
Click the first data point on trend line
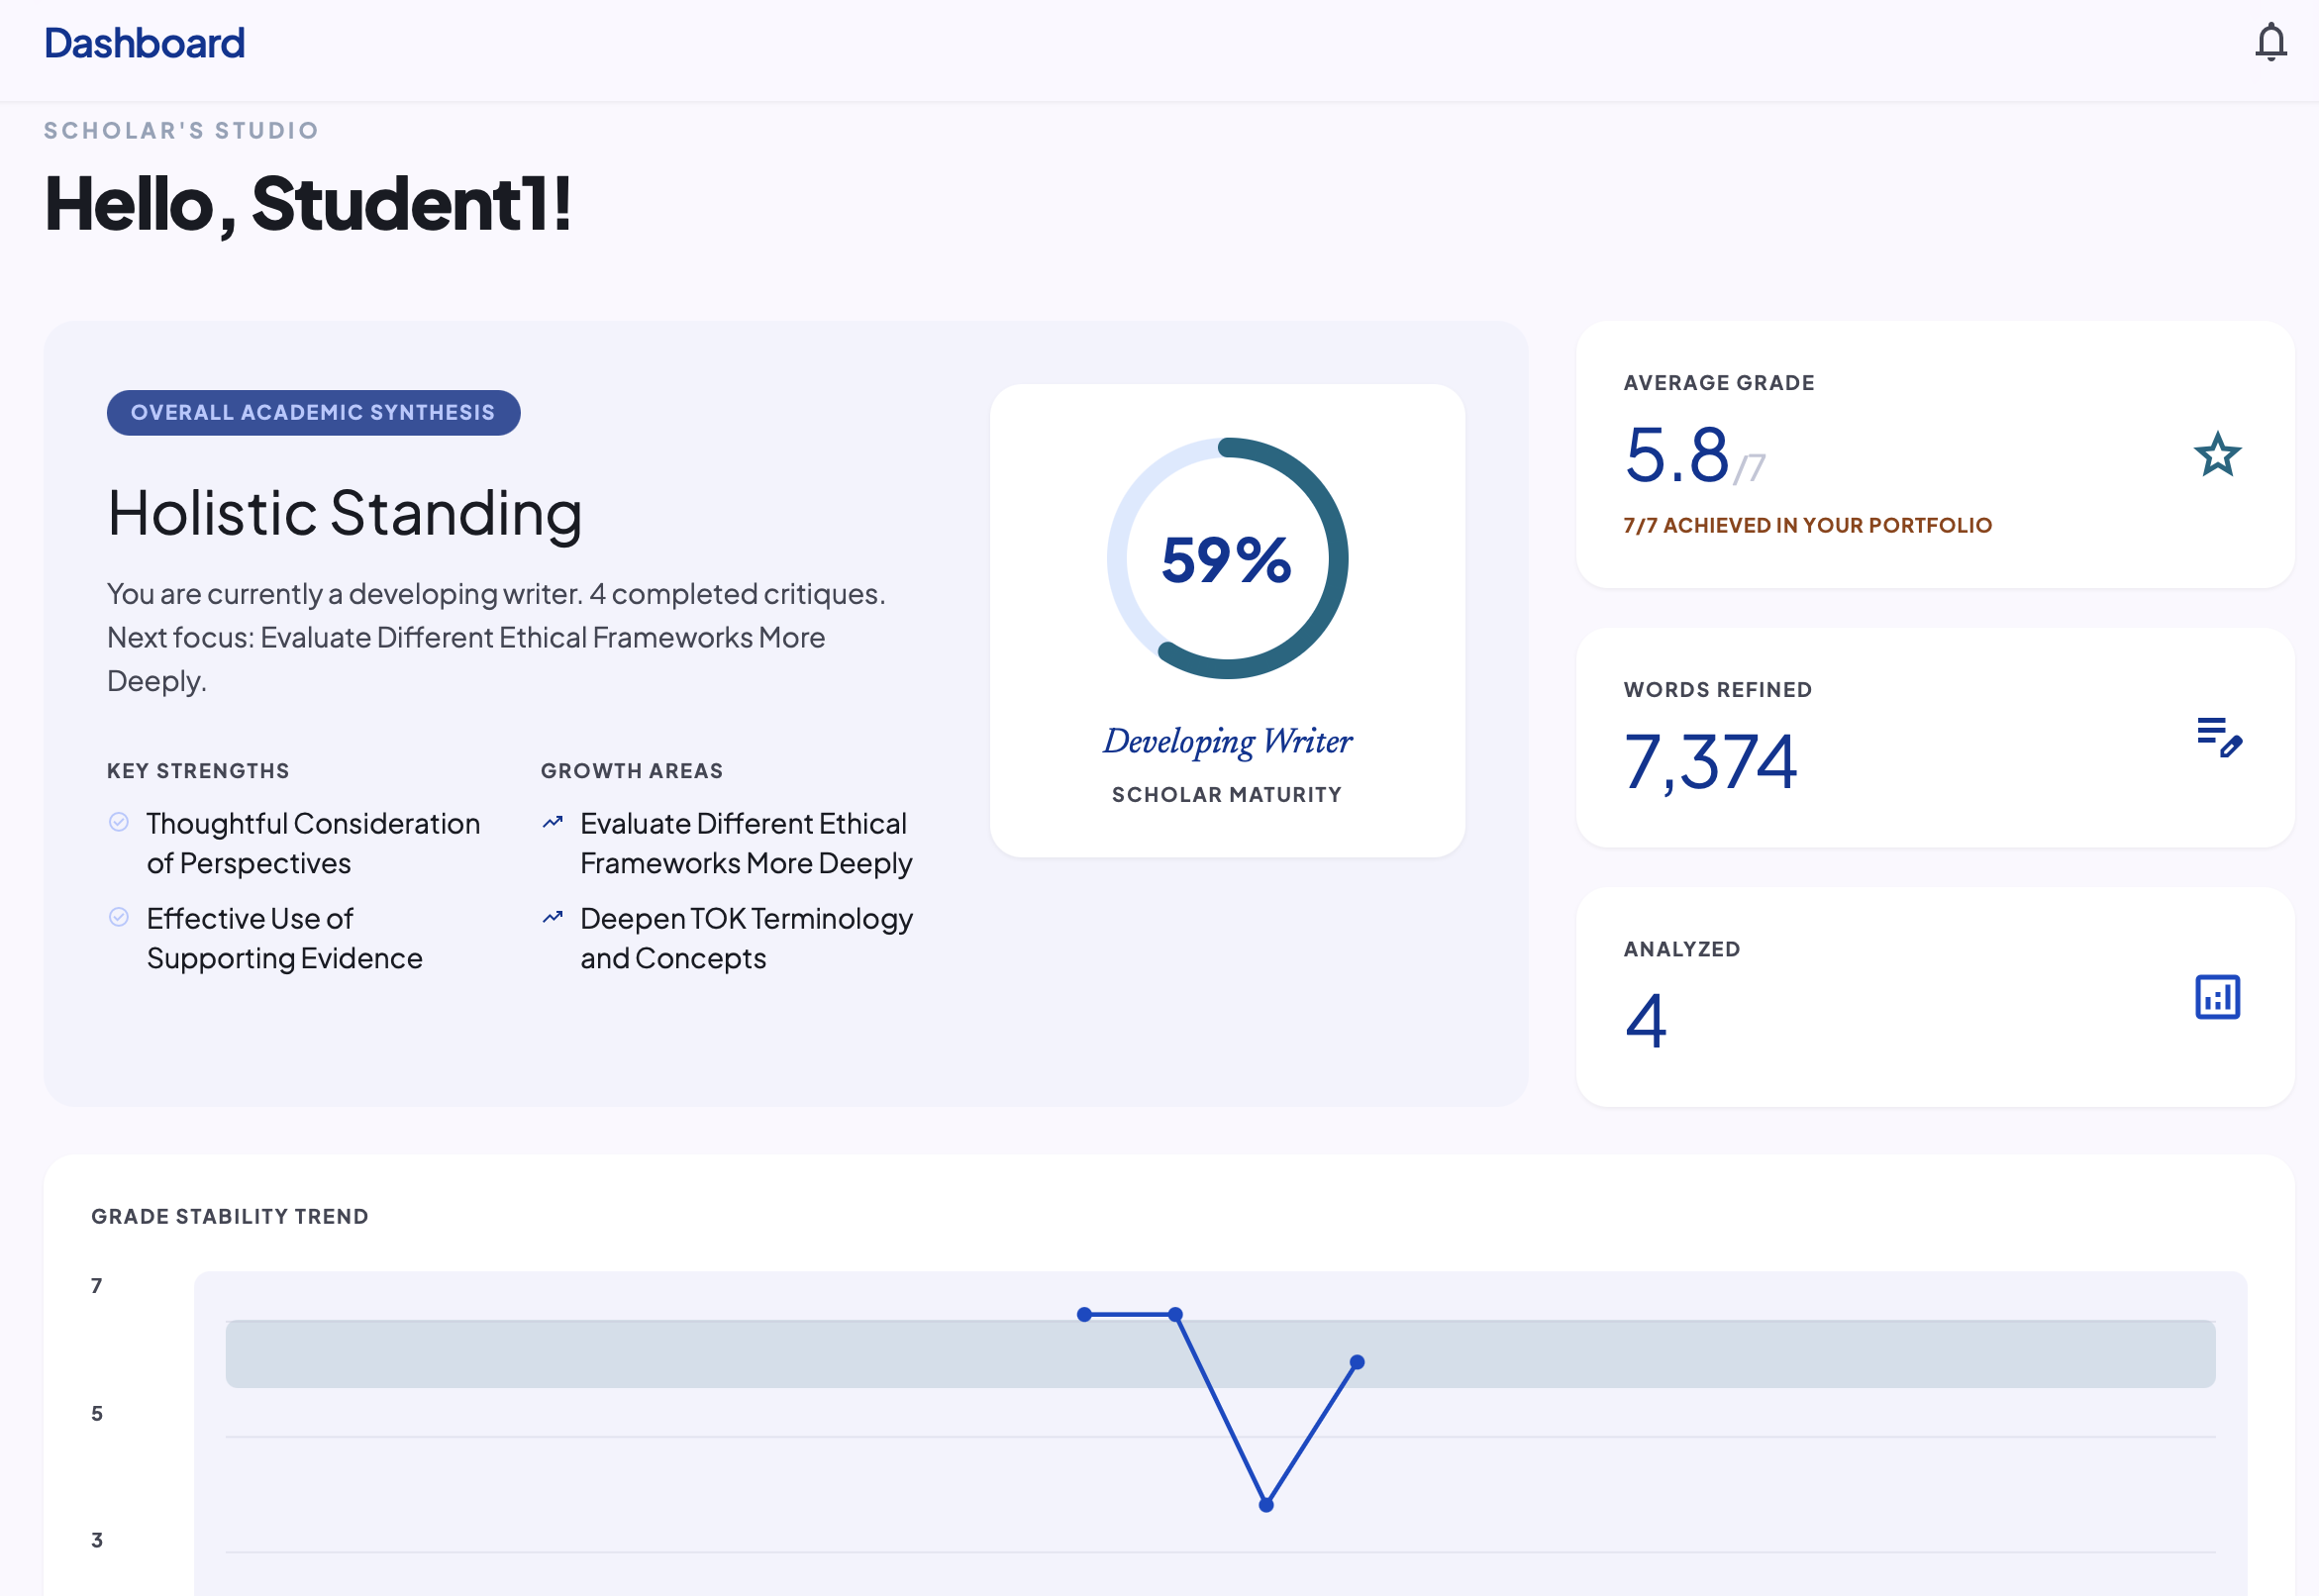1084,1314
